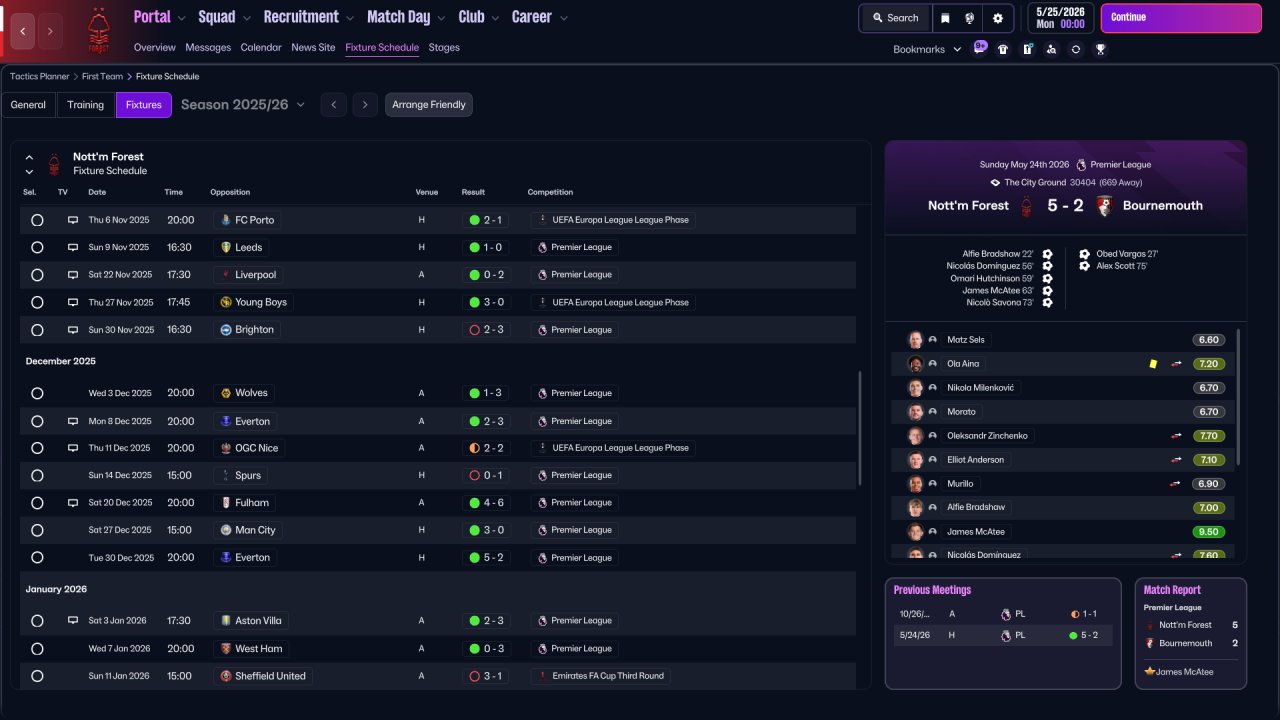The image size is (1280, 720).
Task: Click the star icon beside James McAtee in Match Report
Action: tap(1150, 672)
